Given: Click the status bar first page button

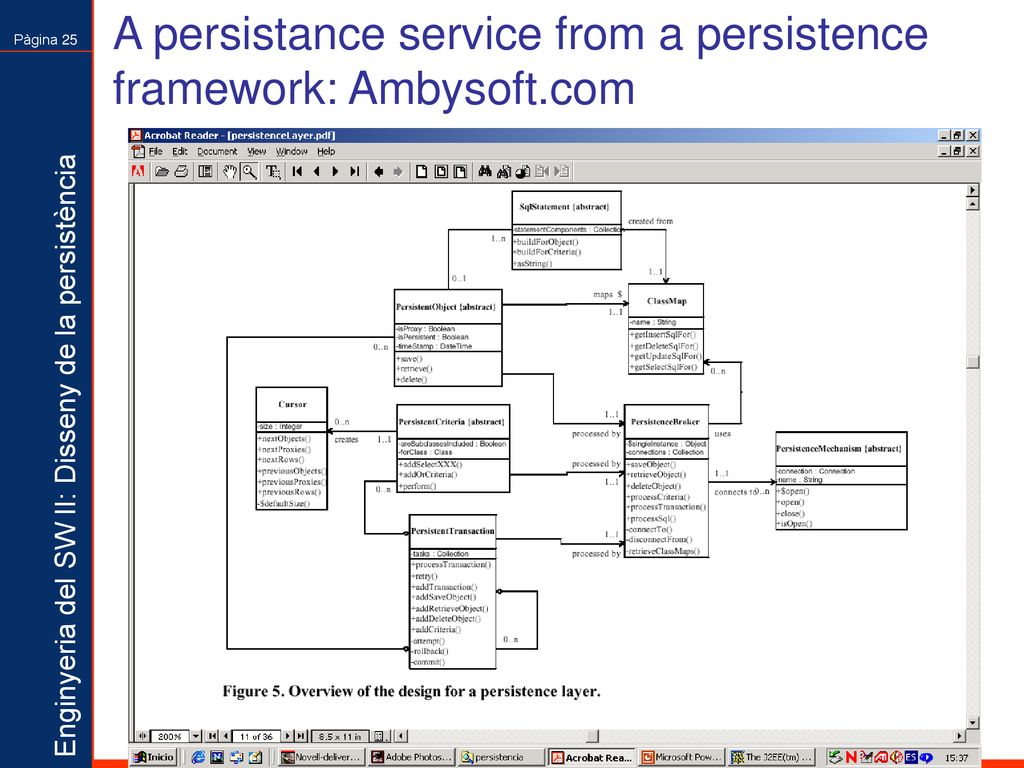Looking at the screenshot, I should (x=212, y=736).
